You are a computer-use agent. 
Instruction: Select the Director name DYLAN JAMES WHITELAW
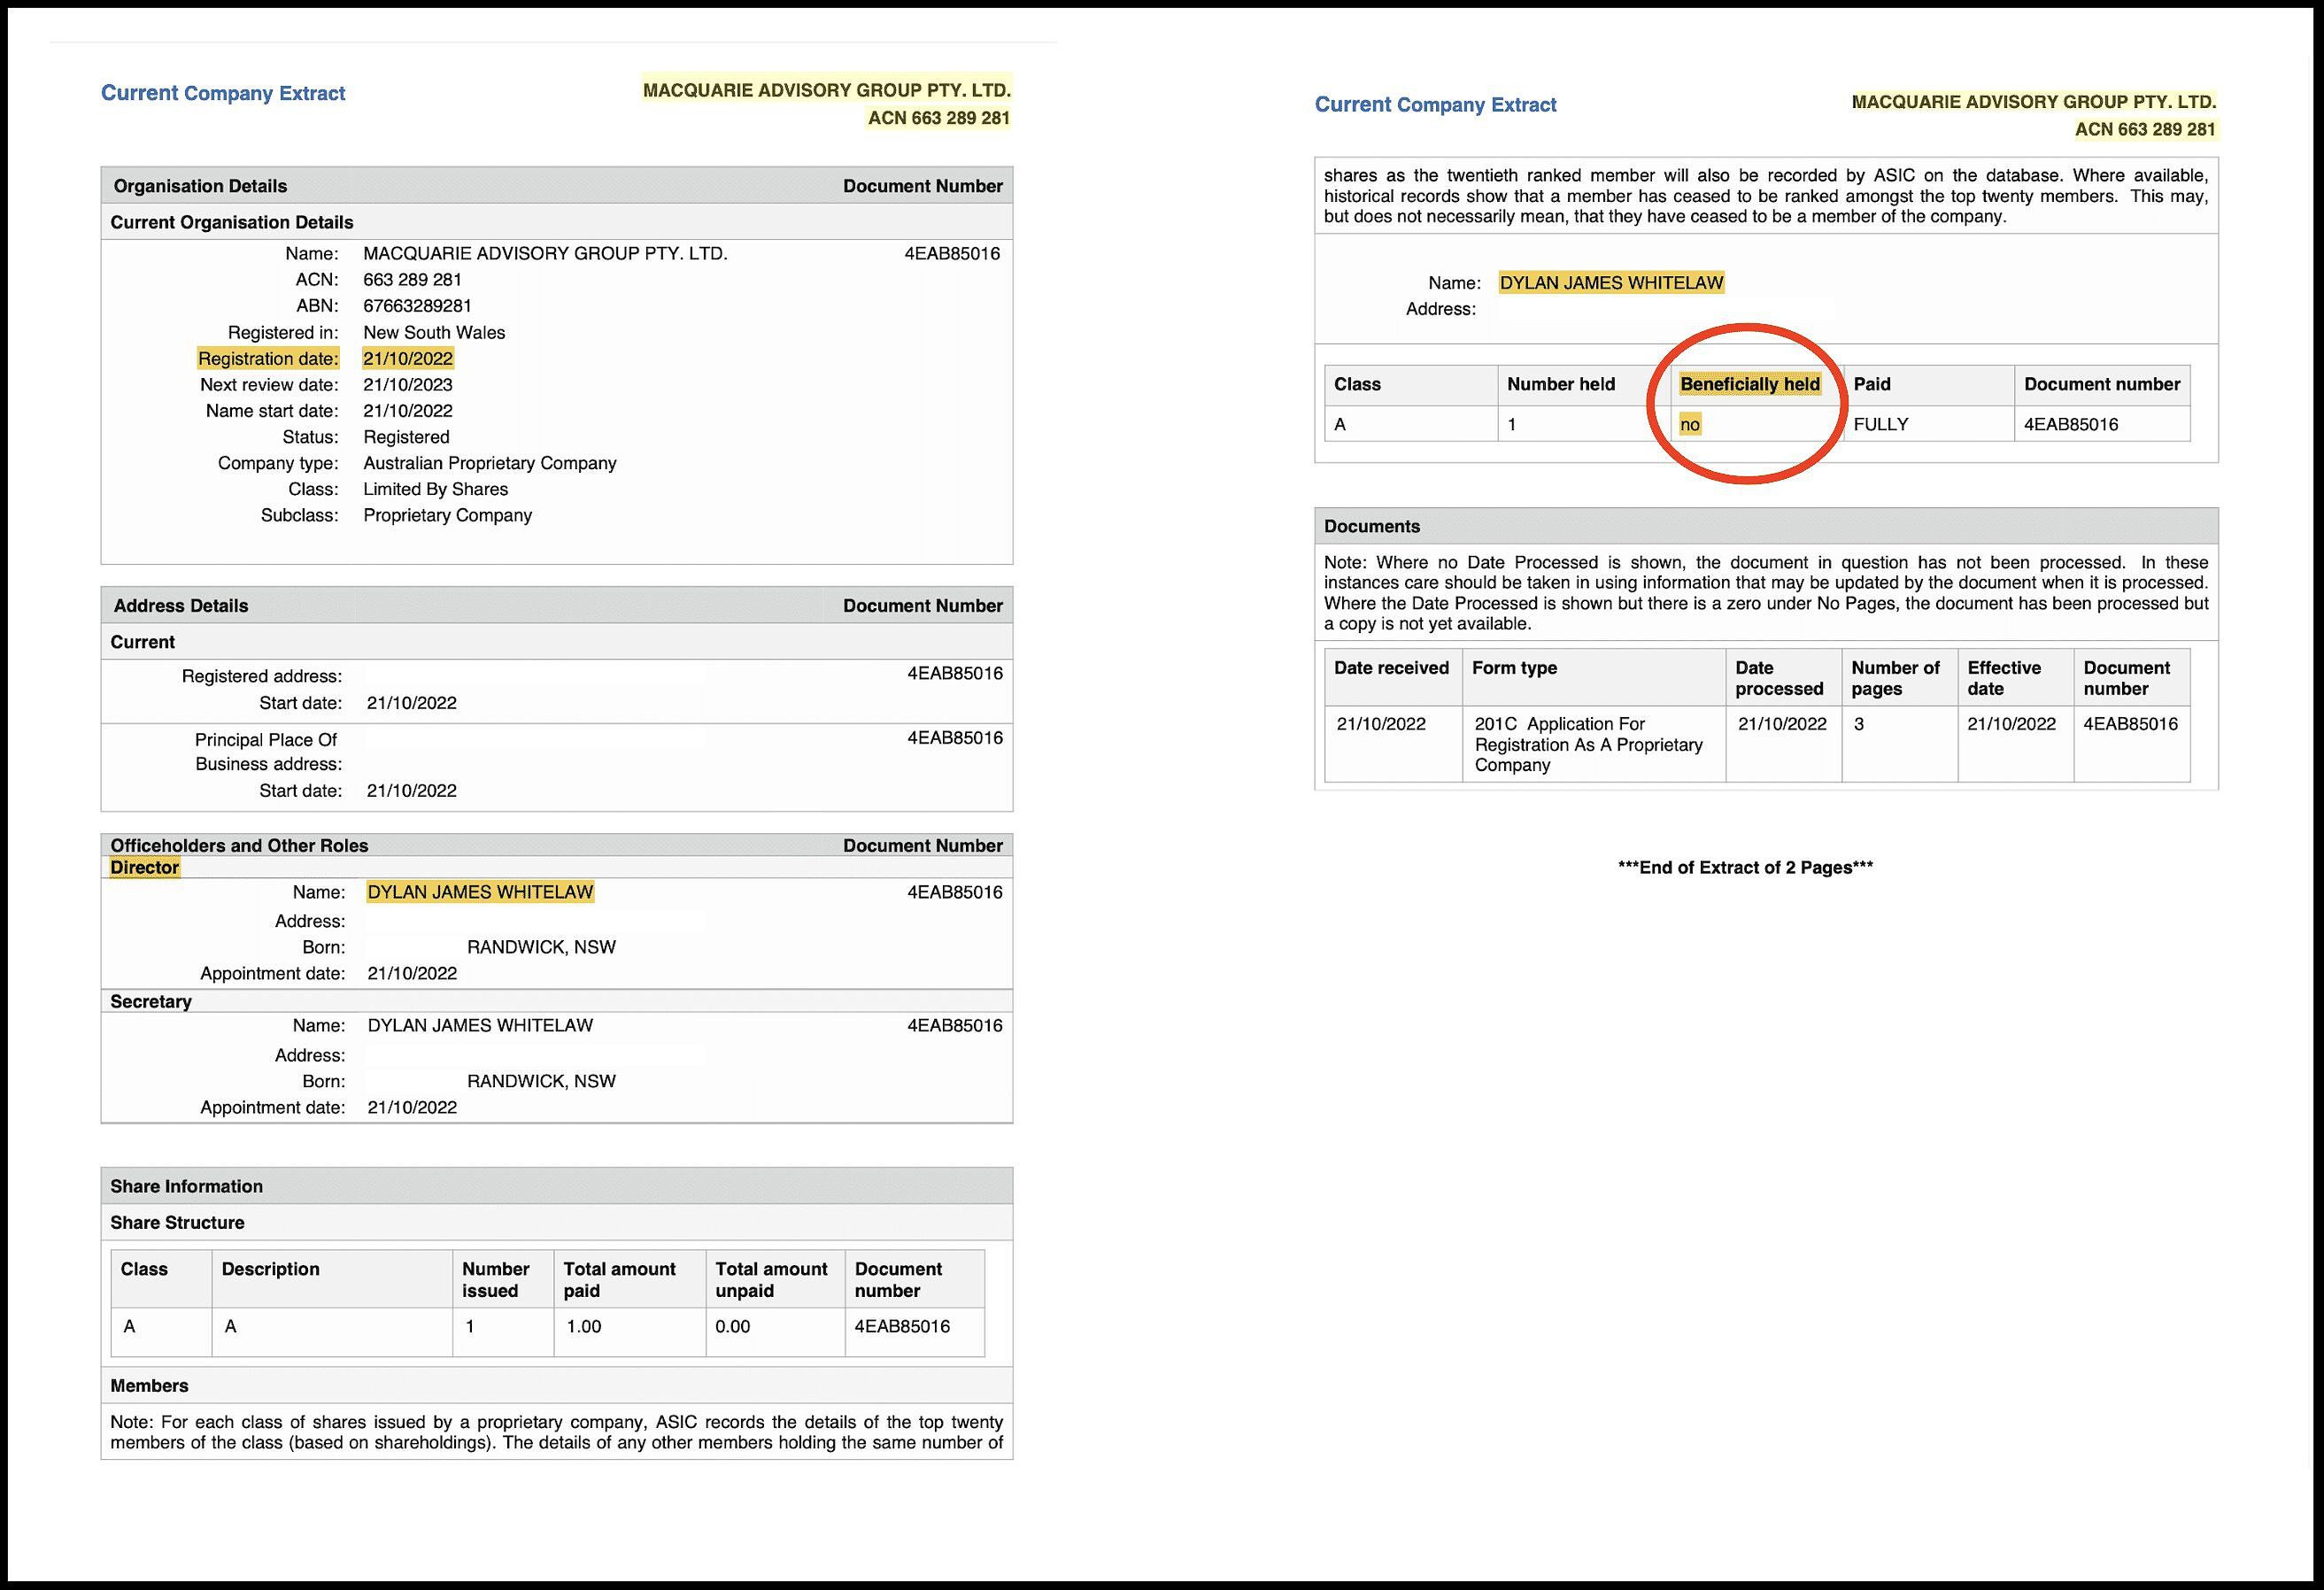(x=480, y=892)
